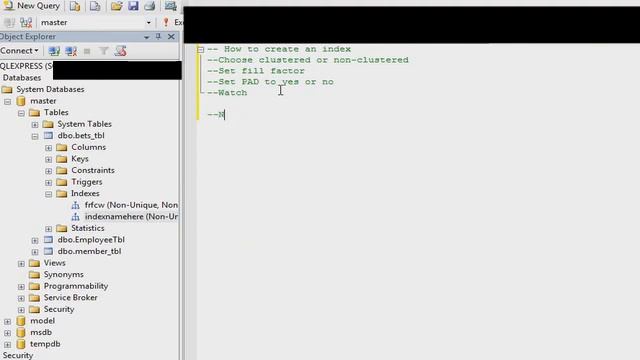Viewport: 640px width, 360px height.
Task: Select the dbo.bets_tbl table
Action: point(81,136)
